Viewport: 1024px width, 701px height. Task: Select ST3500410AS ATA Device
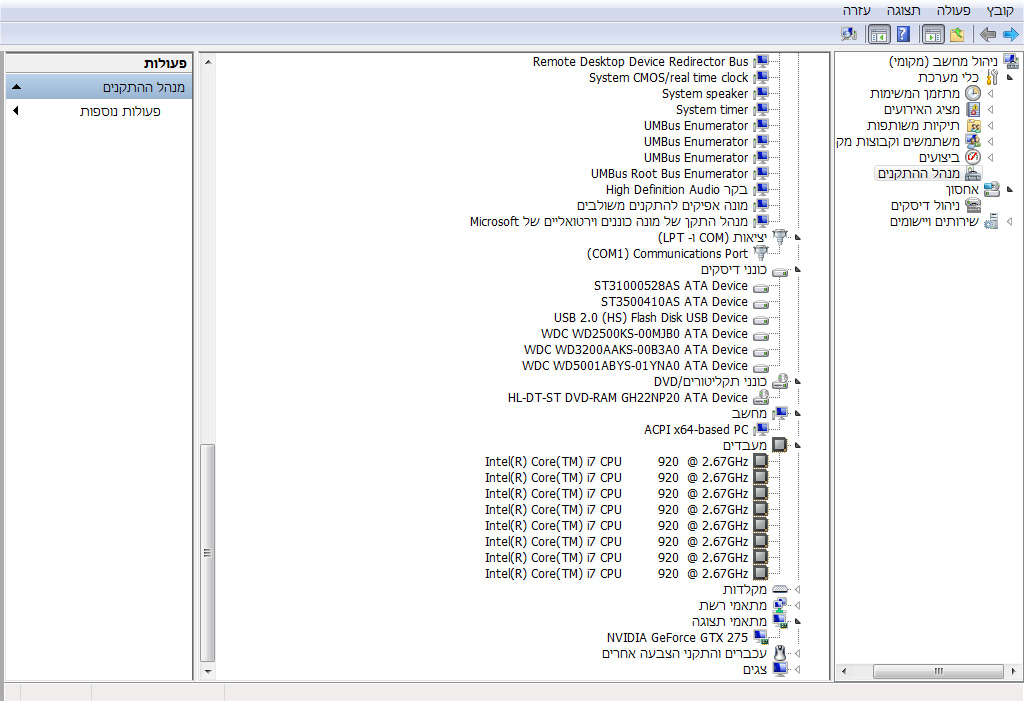pos(674,302)
